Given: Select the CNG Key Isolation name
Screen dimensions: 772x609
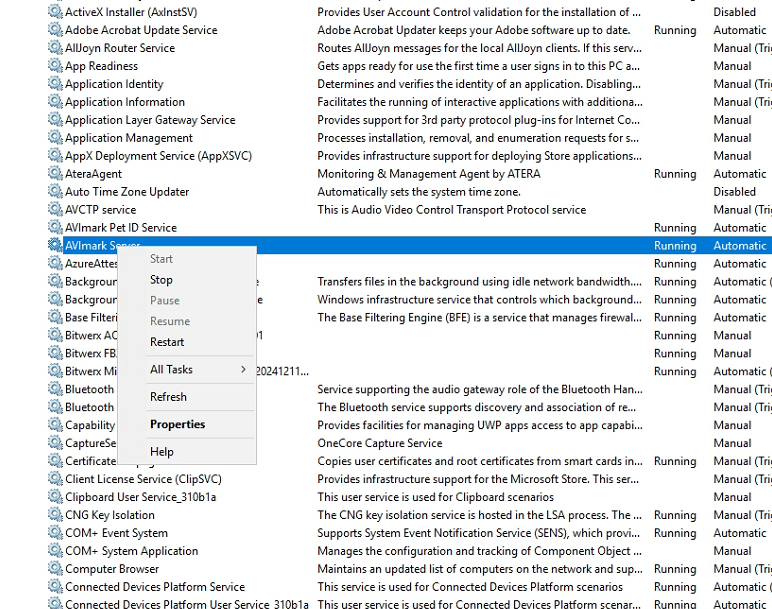Looking at the screenshot, I should tap(110, 515).
